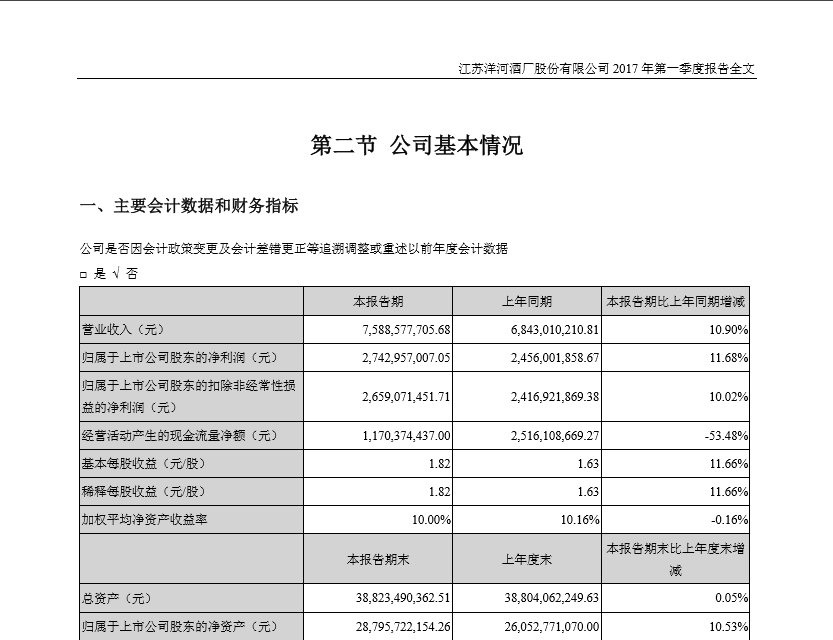833x640 pixels.
Task: Select the section title 第二节 公司基本情况
Action: point(416,145)
